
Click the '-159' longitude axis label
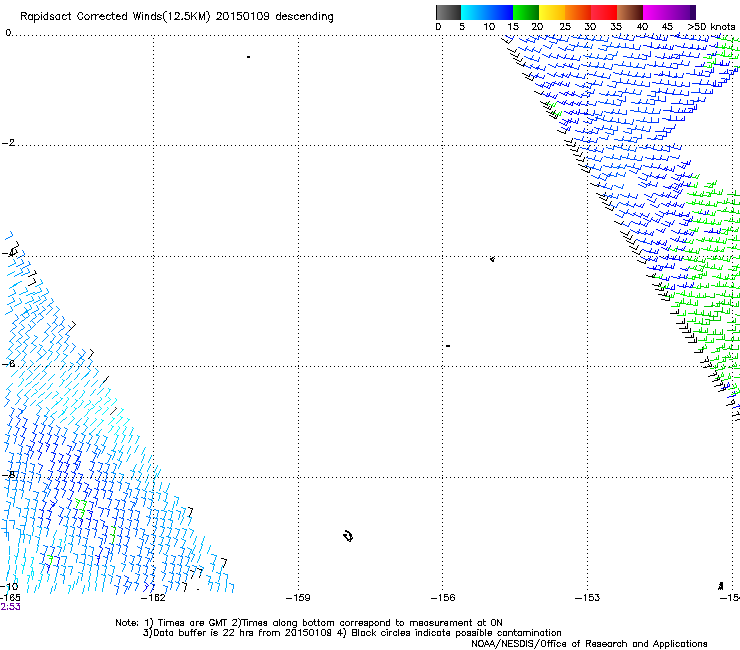click(298, 598)
